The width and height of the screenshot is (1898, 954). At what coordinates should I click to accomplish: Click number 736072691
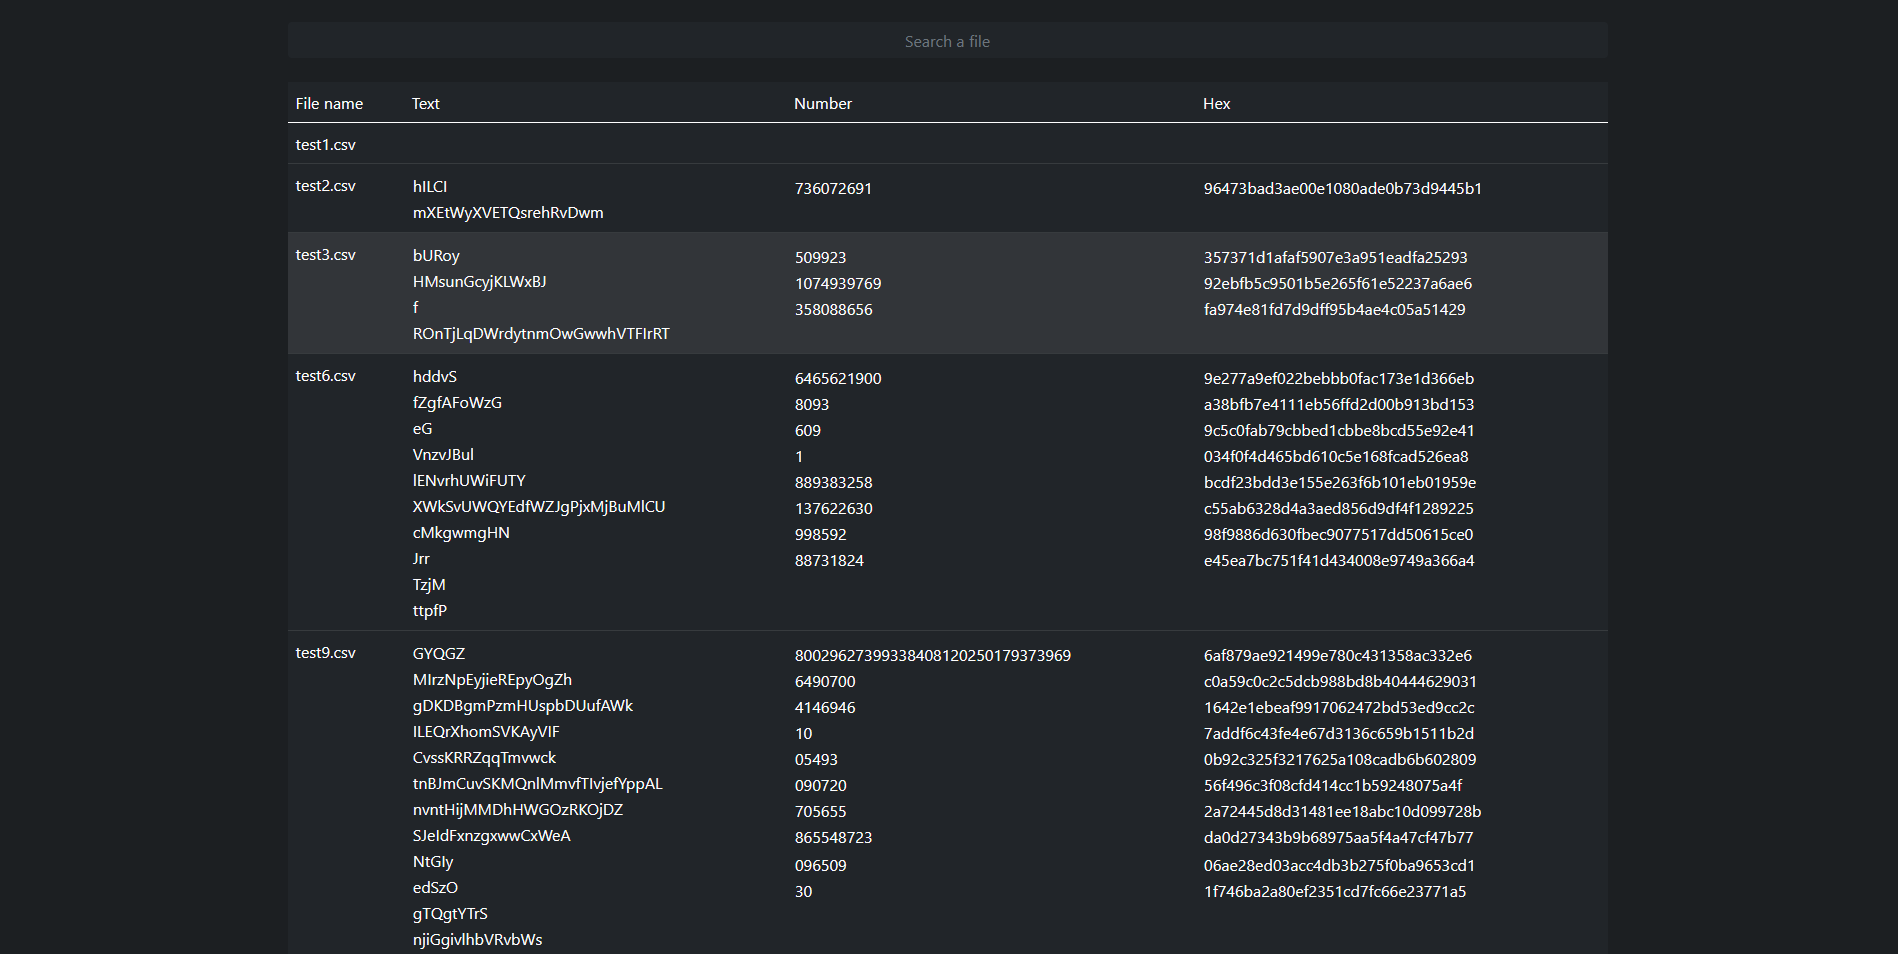pyautogui.click(x=833, y=189)
